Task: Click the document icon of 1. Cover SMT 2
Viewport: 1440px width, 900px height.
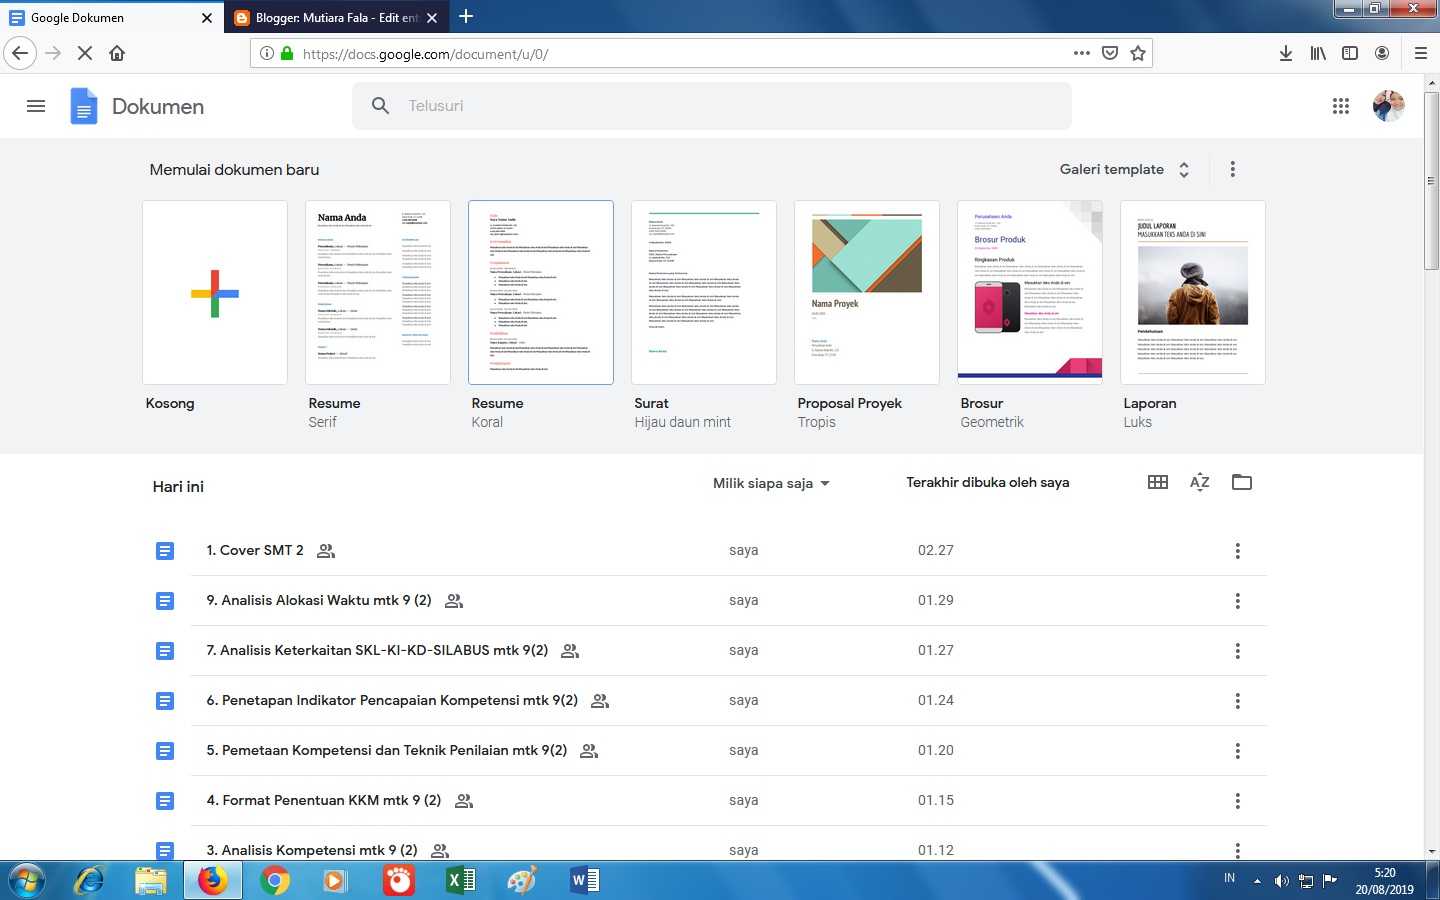Action: pyautogui.click(x=165, y=551)
